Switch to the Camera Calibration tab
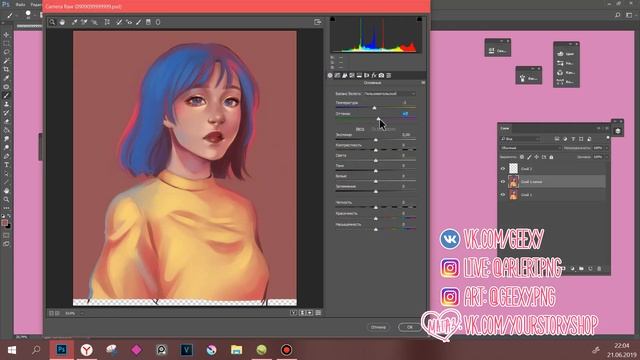Image resolution: width=640 pixels, height=360 pixels. click(x=381, y=76)
